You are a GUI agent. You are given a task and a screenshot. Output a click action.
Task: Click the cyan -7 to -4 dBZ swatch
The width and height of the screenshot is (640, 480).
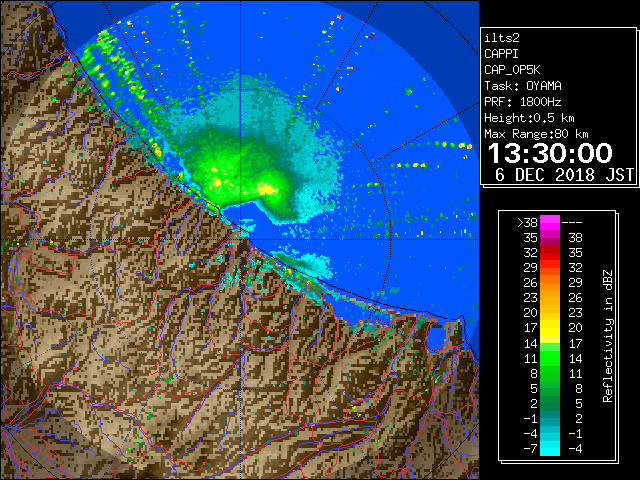coord(550,448)
